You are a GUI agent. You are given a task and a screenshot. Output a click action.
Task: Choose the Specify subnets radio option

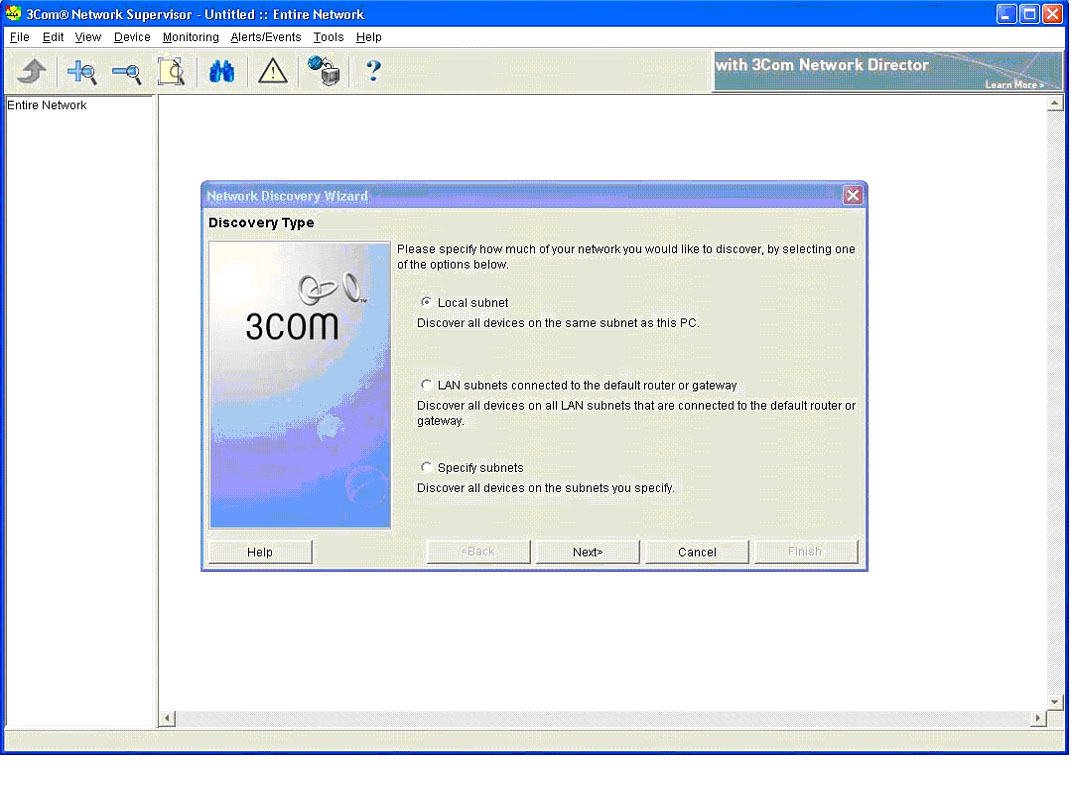pyautogui.click(x=426, y=467)
